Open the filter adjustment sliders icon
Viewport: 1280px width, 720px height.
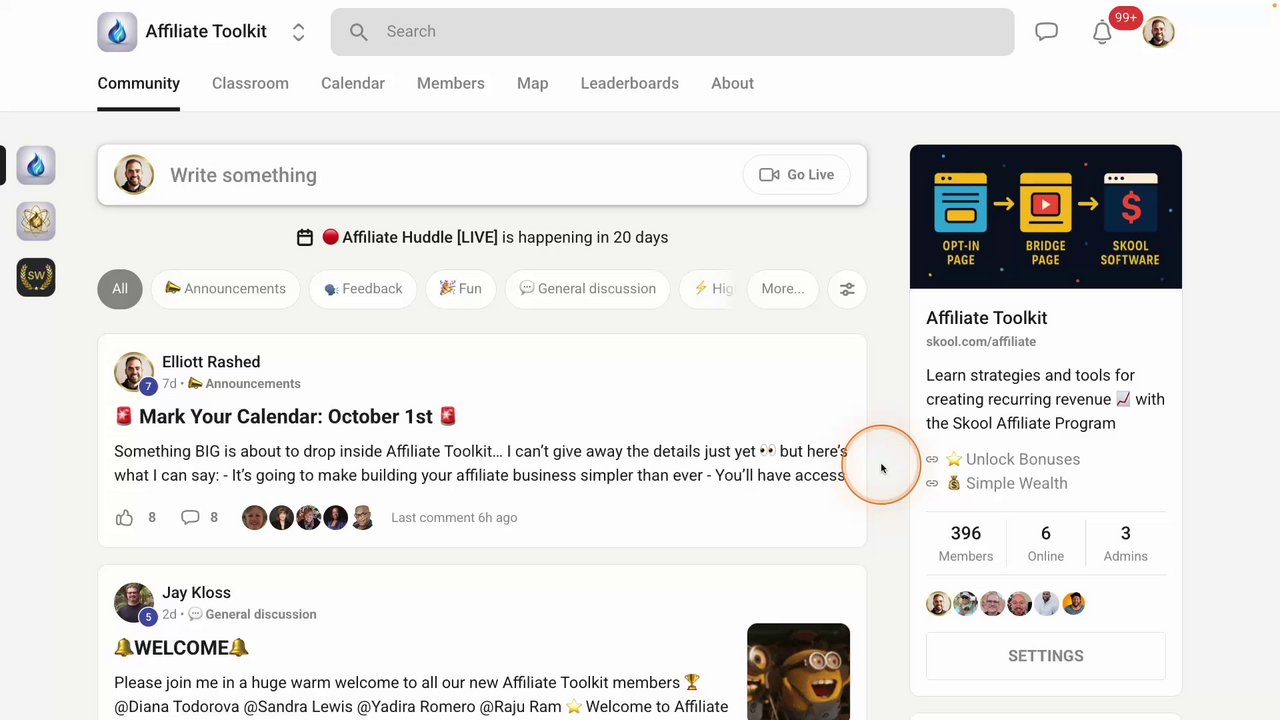[x=847, y=288]
